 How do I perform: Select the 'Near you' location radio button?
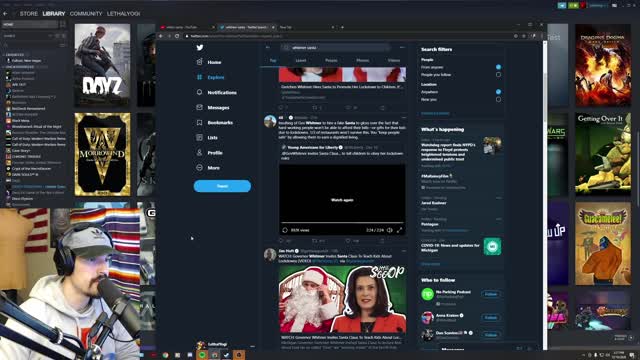pos(498,99)
